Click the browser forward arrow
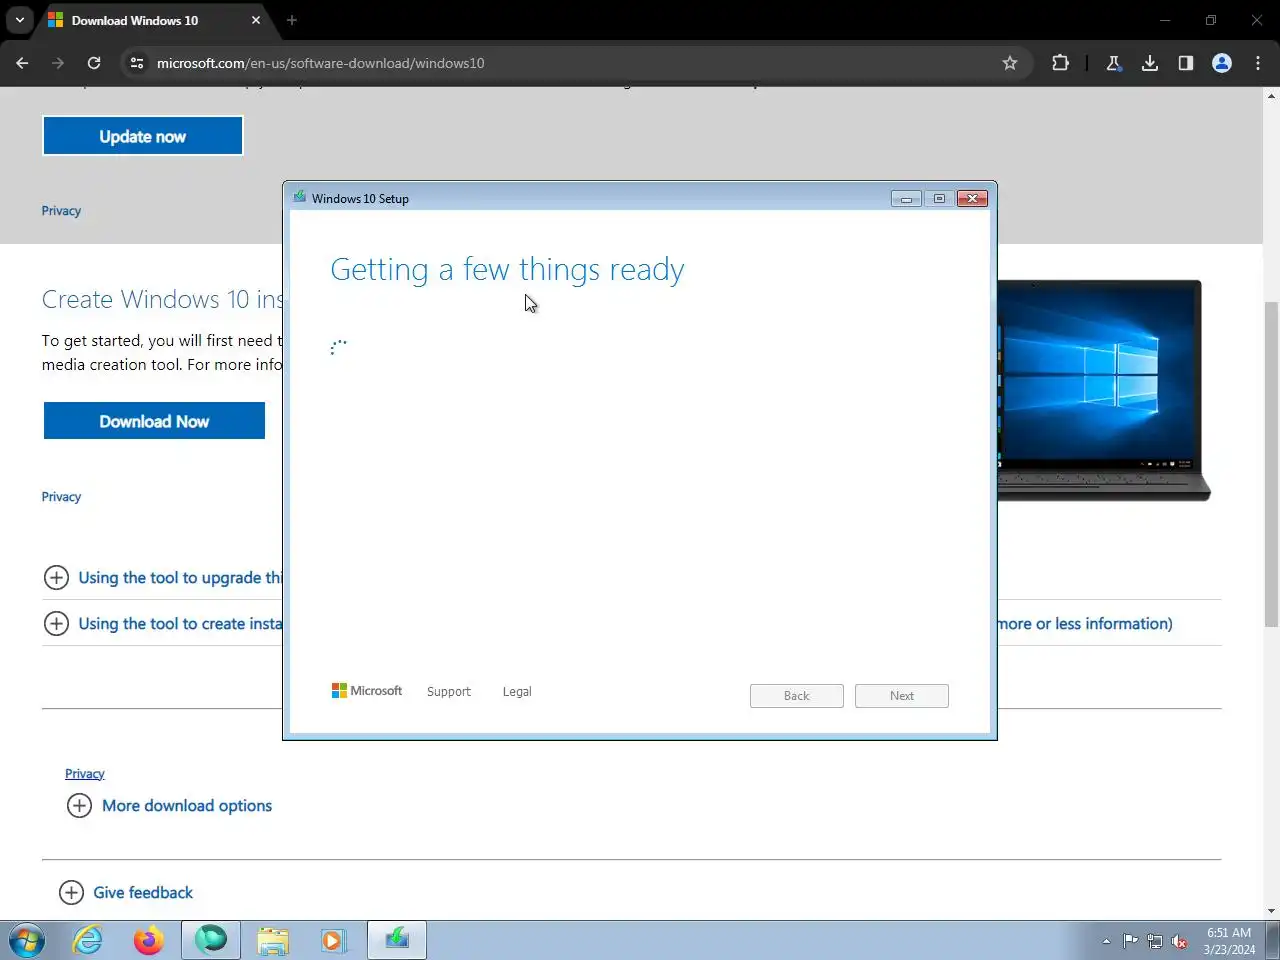This screenshot has width=1280, height=960. (x=58, y=63)
